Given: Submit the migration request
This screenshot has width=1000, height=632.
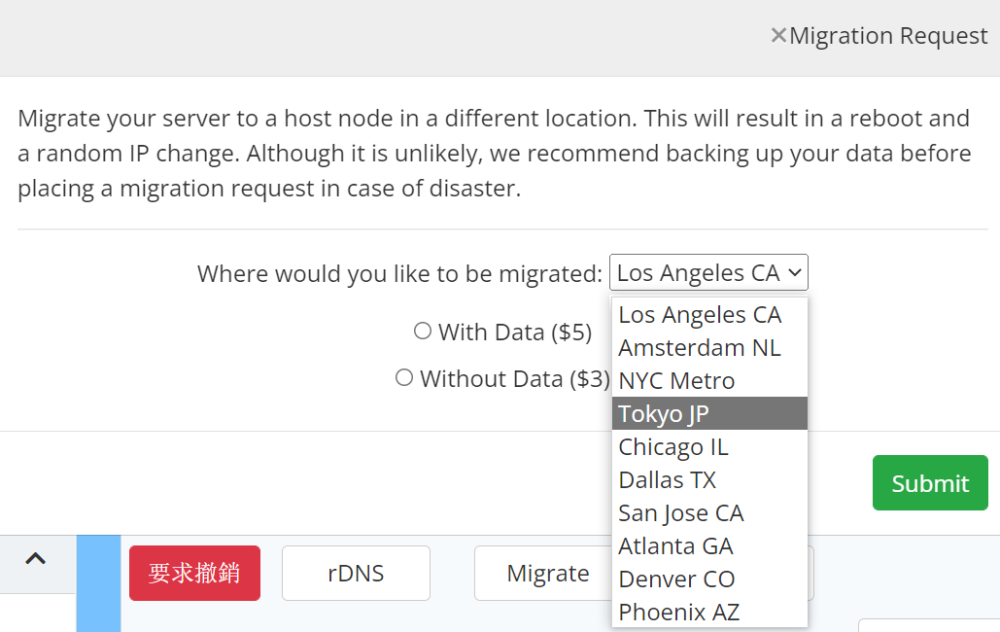Looking at the screenshot, I should coord(930,483).
